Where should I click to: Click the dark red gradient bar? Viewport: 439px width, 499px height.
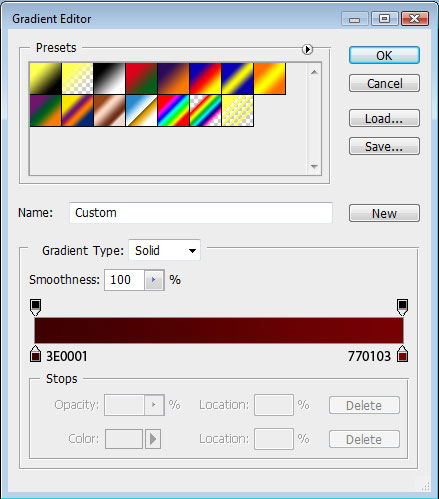[219, 330]
